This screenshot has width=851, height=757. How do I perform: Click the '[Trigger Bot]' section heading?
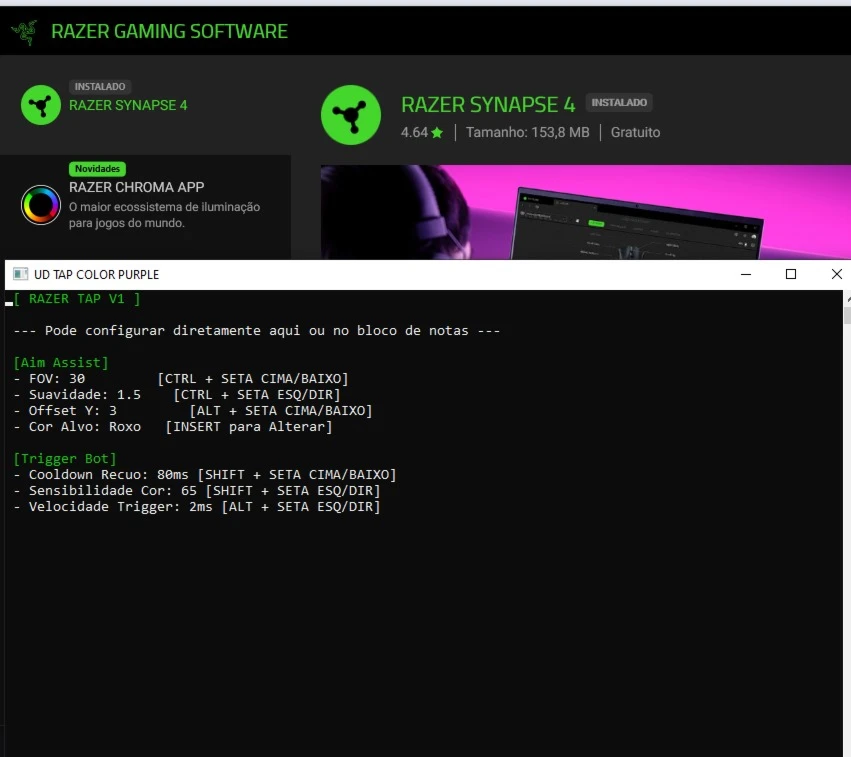click(x=65, y=459)
